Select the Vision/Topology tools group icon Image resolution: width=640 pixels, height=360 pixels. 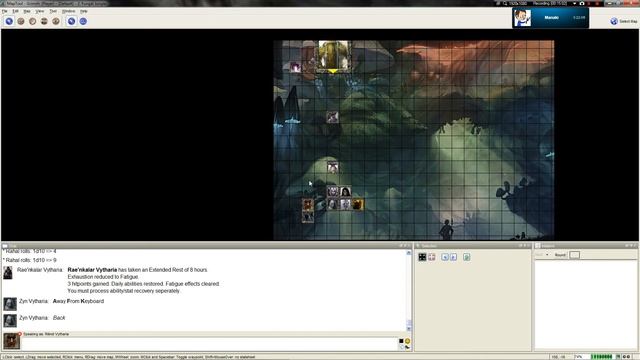(x=56, y=21)
